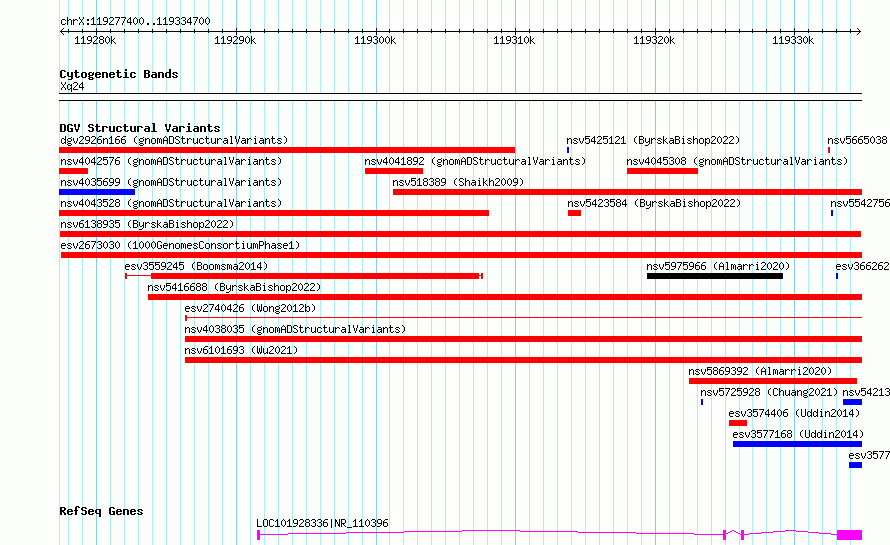890x545 pixels.
Task: Click the nsv54213 label
Action: [866, 392]
